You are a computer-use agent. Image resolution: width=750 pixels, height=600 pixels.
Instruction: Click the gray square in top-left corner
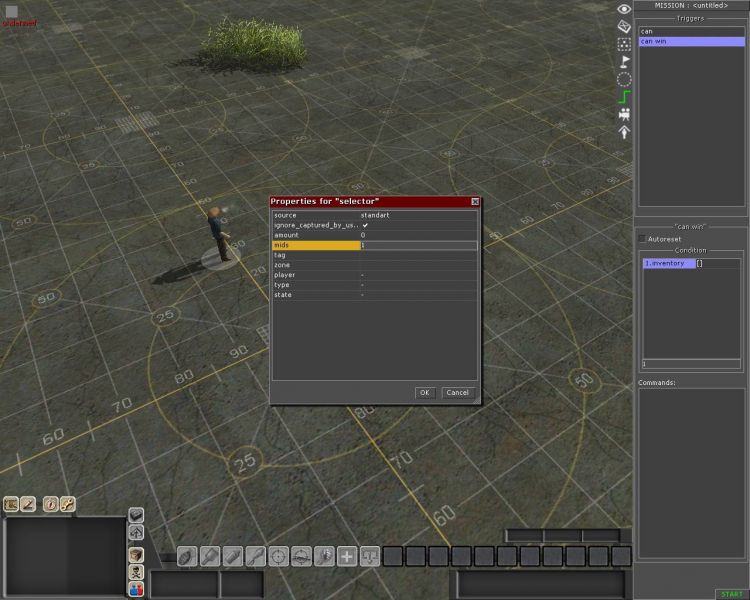click(x=11, y=12)
